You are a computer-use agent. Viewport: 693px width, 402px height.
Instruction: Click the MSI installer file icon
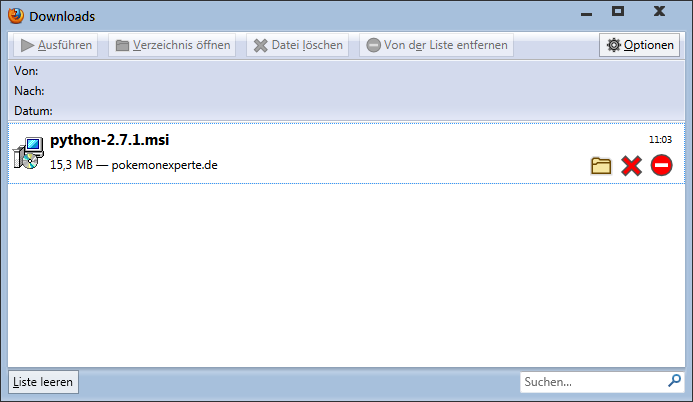(28, 153)
